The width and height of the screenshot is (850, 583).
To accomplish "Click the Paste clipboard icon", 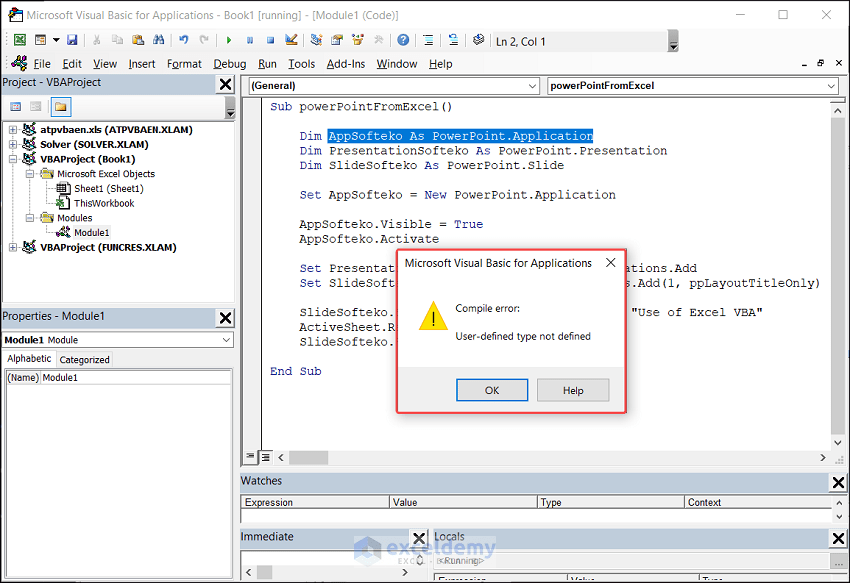I will click(138, 40).
